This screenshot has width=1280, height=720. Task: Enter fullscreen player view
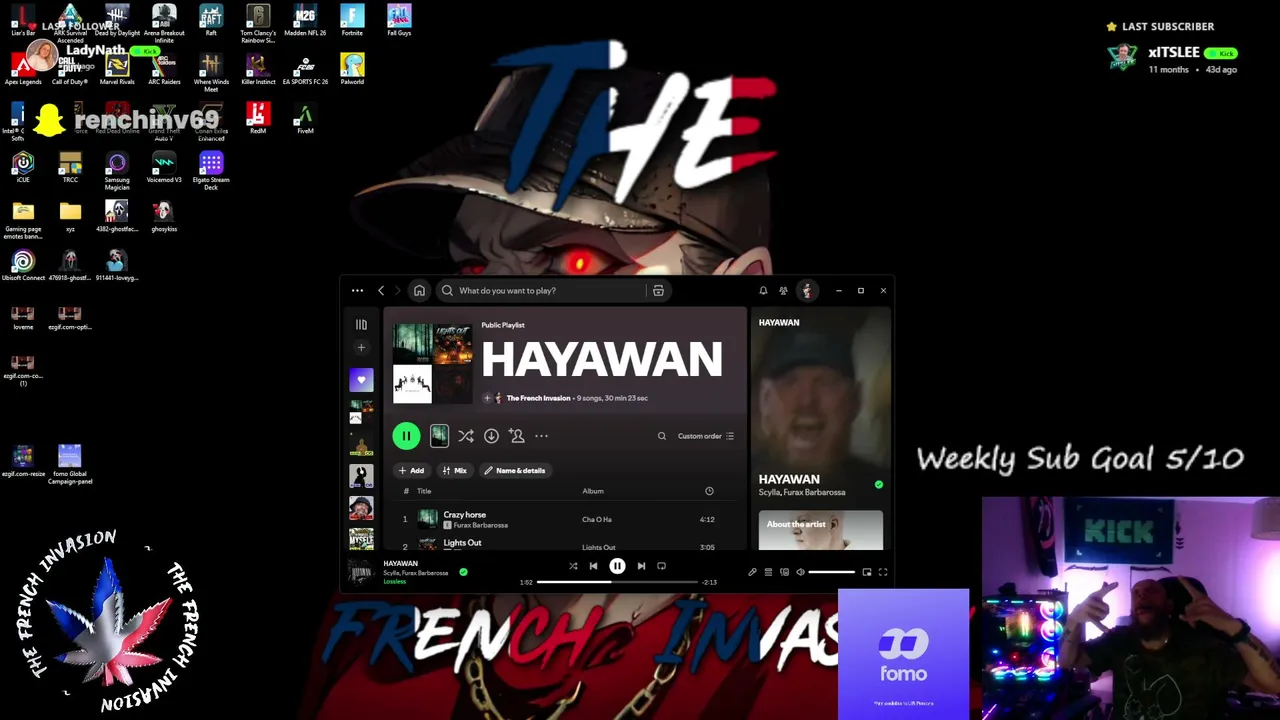coord(883,572)
